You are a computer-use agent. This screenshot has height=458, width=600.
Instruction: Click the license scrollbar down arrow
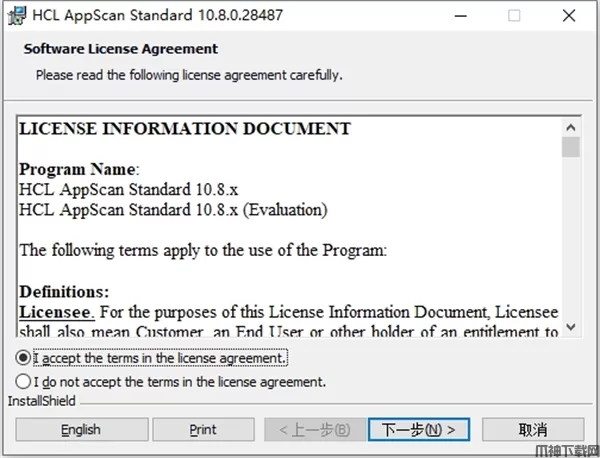coord(571,327)
